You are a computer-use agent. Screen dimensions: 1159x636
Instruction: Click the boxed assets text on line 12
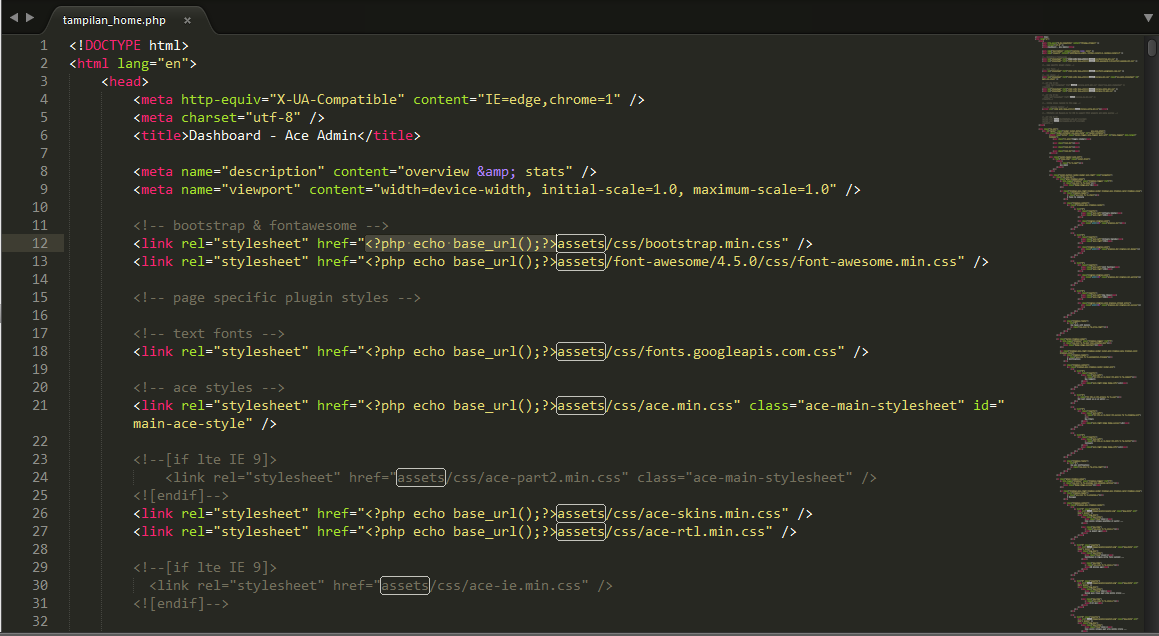(580, 243)
